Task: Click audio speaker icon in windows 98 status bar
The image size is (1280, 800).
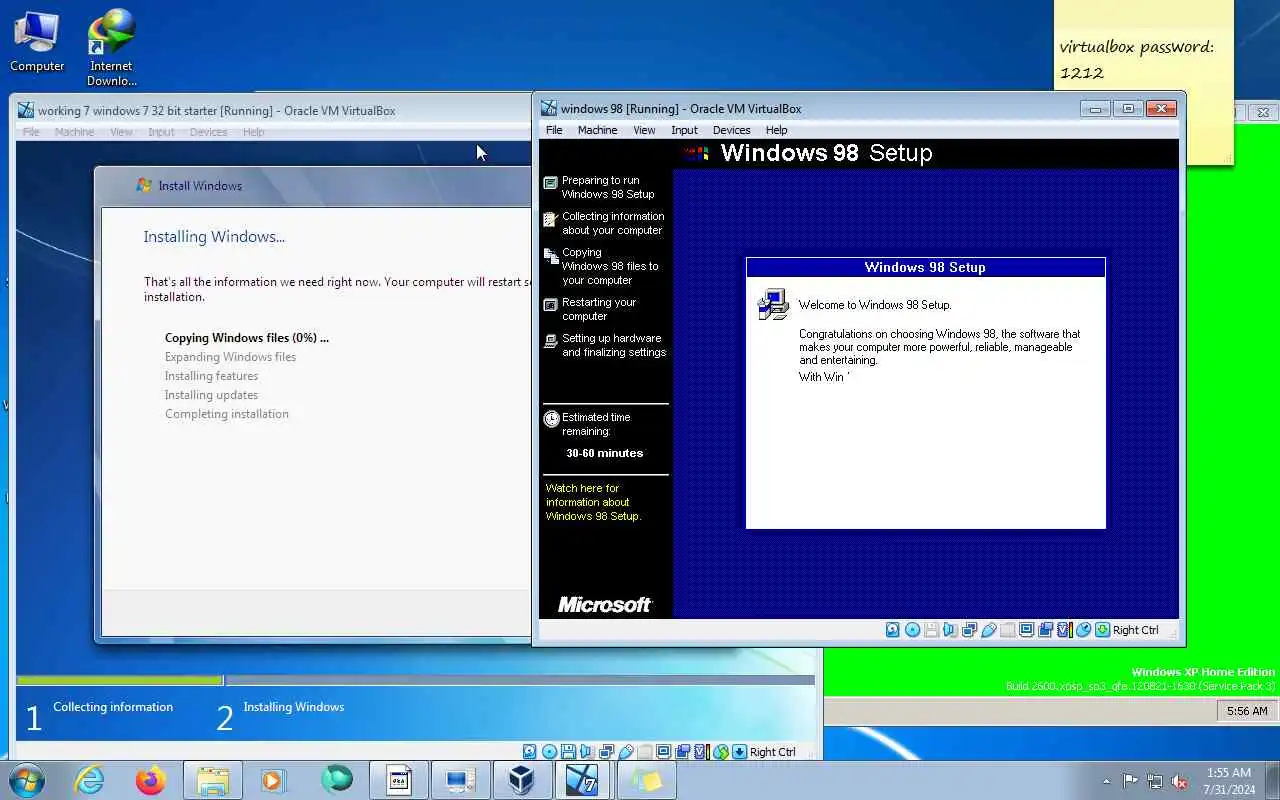Action: coord(950,630)
